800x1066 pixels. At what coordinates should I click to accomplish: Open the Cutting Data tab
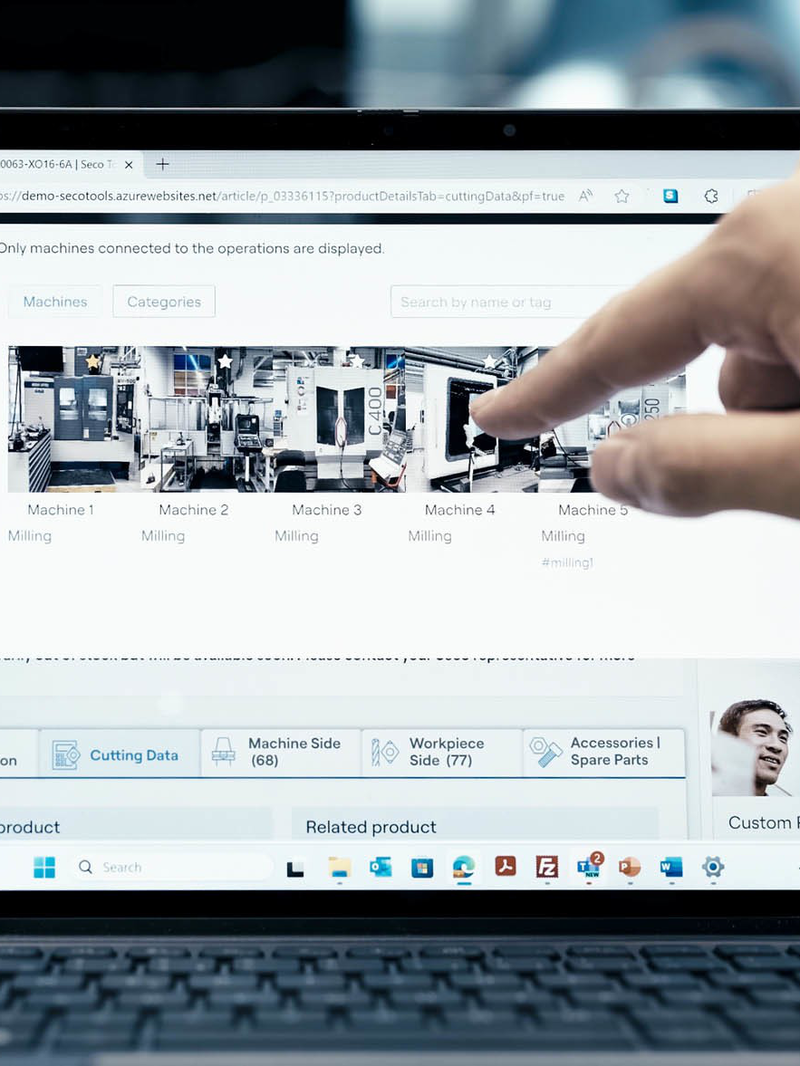tap(119, 755)
